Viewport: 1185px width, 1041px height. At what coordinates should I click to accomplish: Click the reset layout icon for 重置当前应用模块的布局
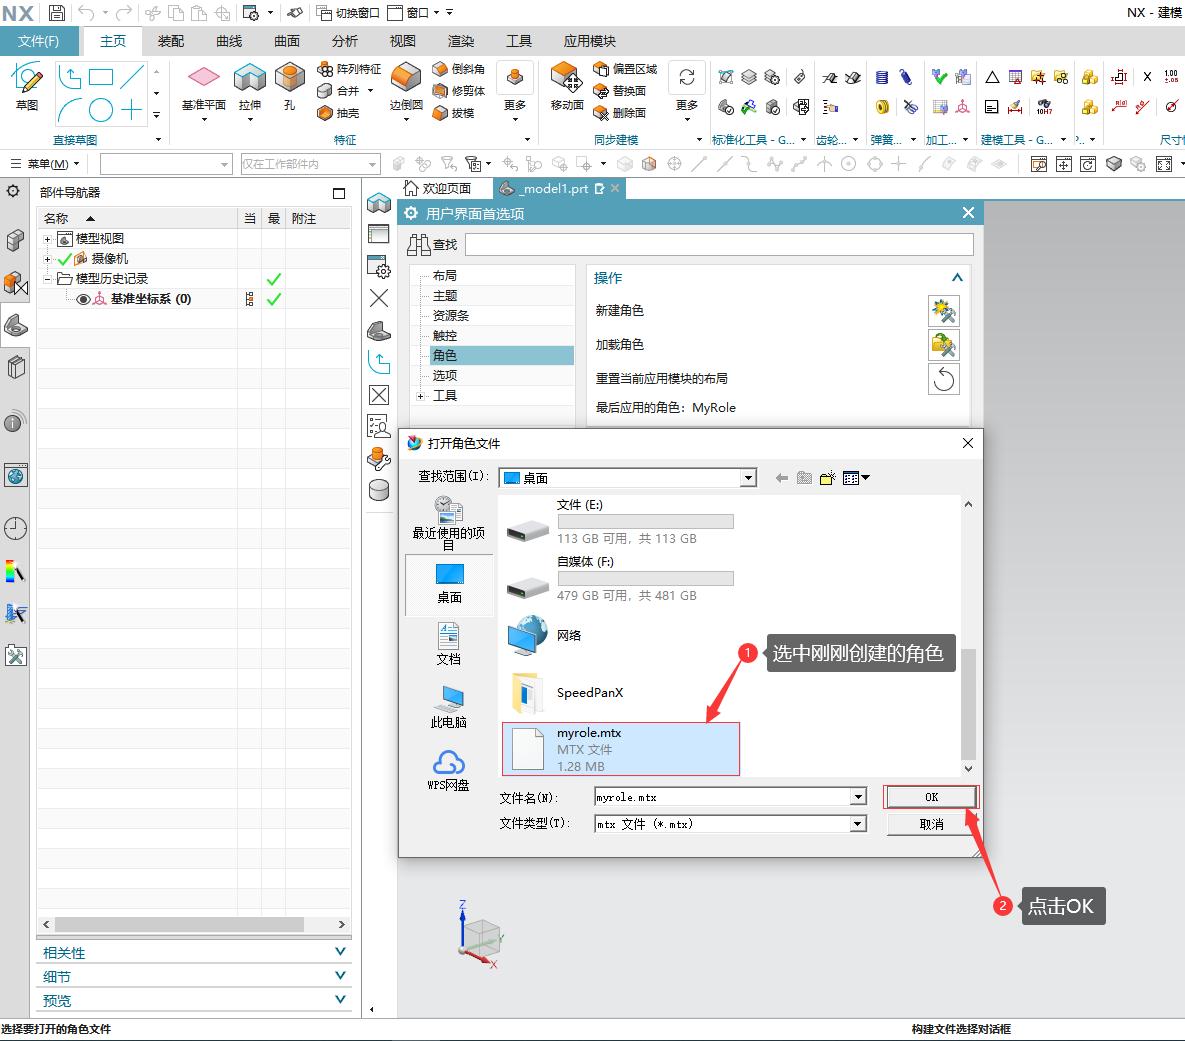943,379
